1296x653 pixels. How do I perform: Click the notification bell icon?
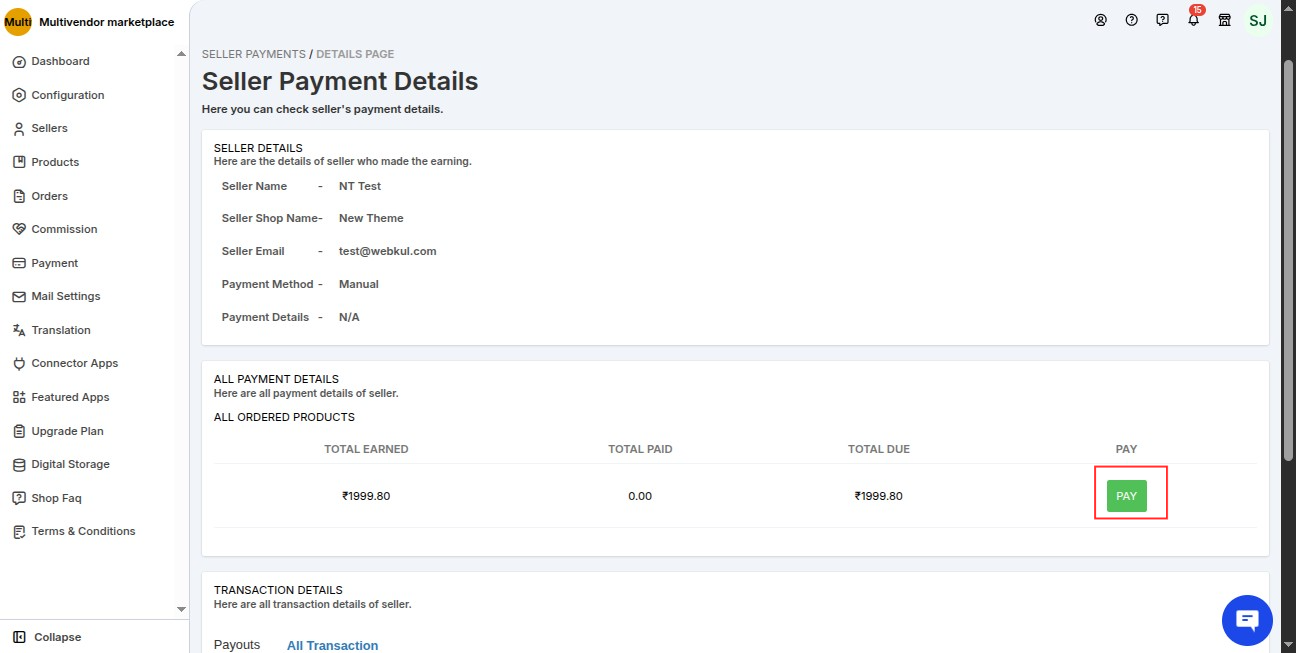(x=1193, y=20)
